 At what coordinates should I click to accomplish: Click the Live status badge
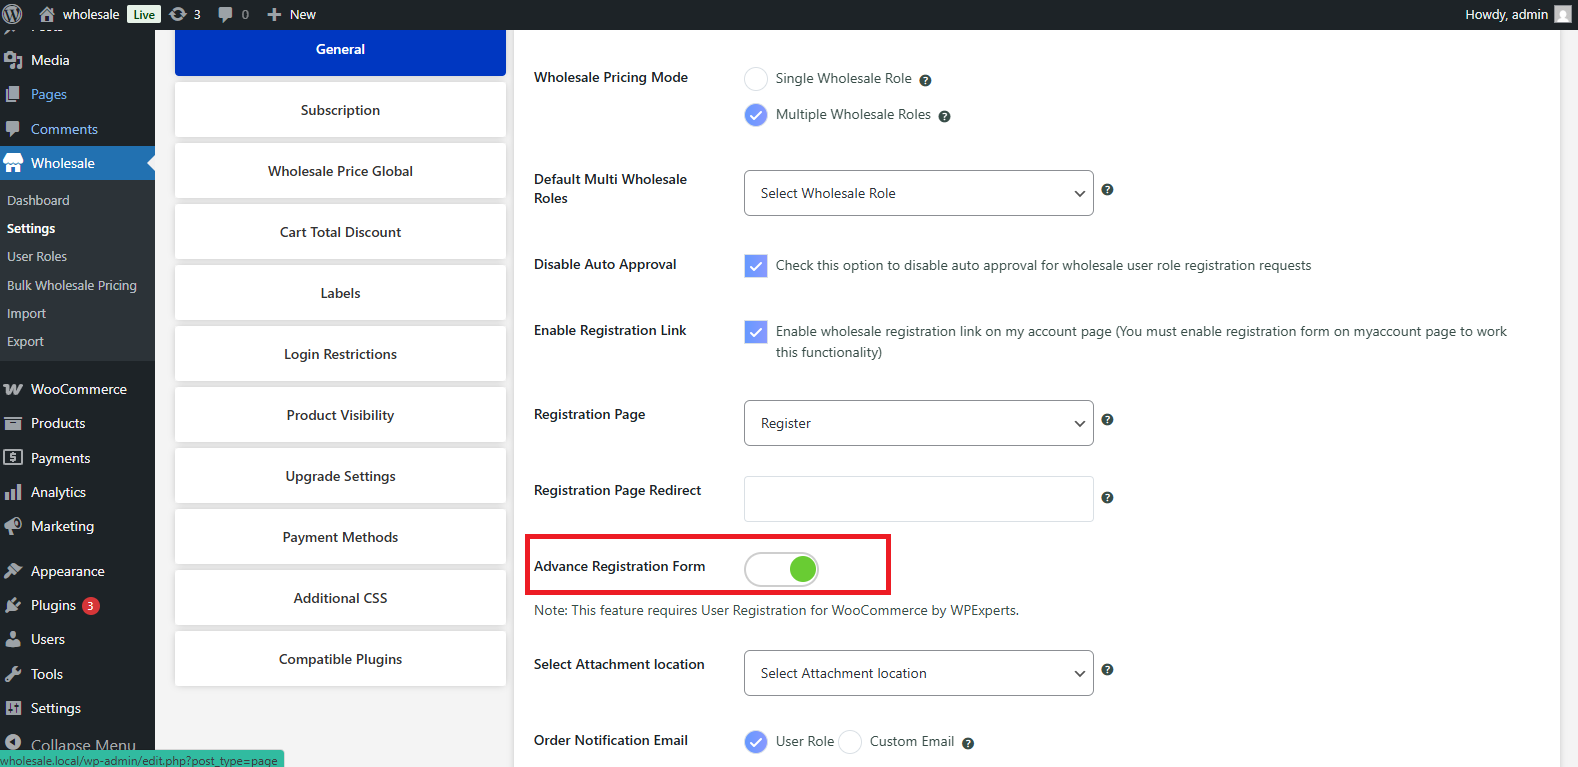[144, 14]
